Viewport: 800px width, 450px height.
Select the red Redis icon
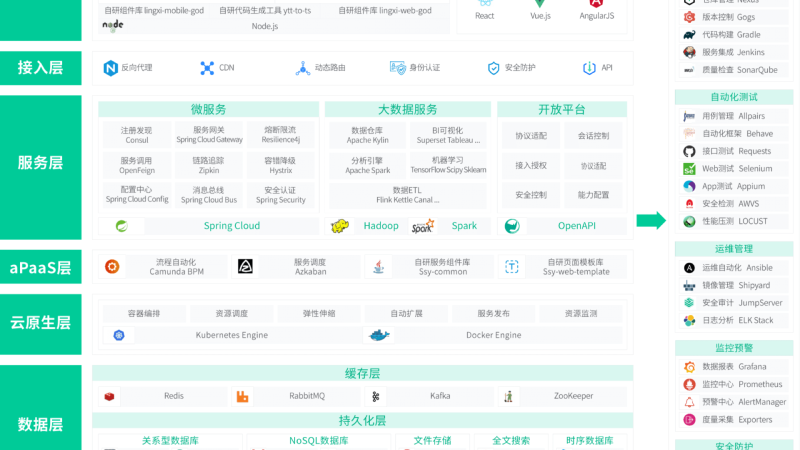[x=109, y=396]
